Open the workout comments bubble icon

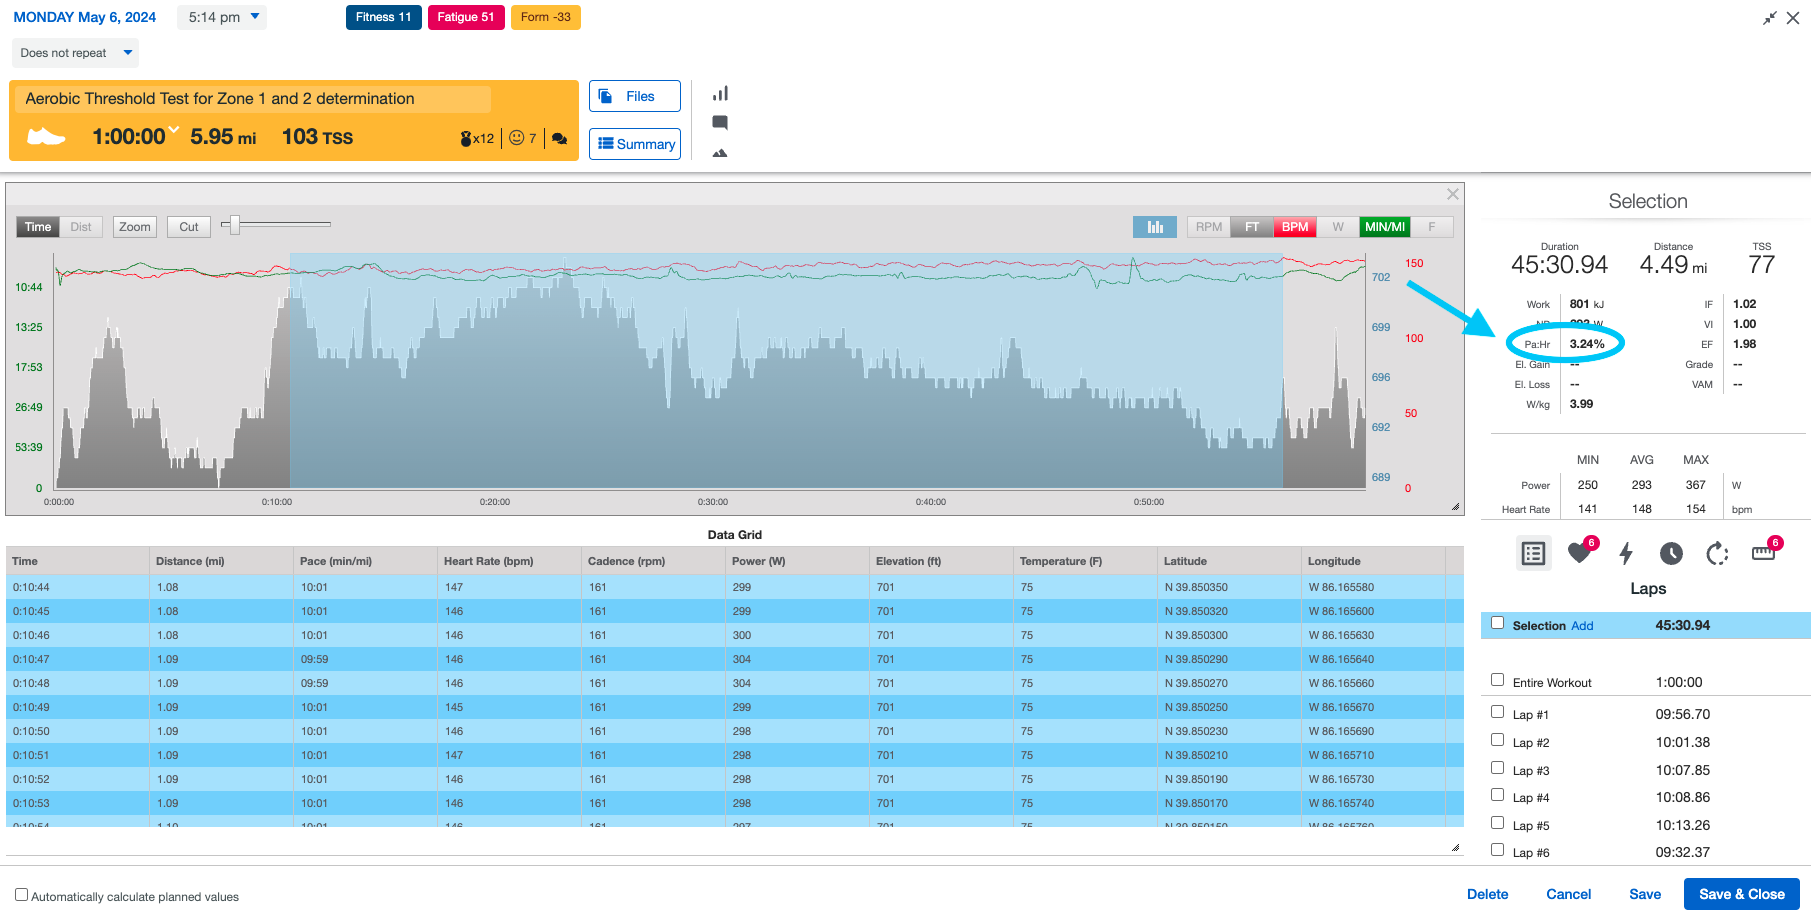[x=720, y=122]
